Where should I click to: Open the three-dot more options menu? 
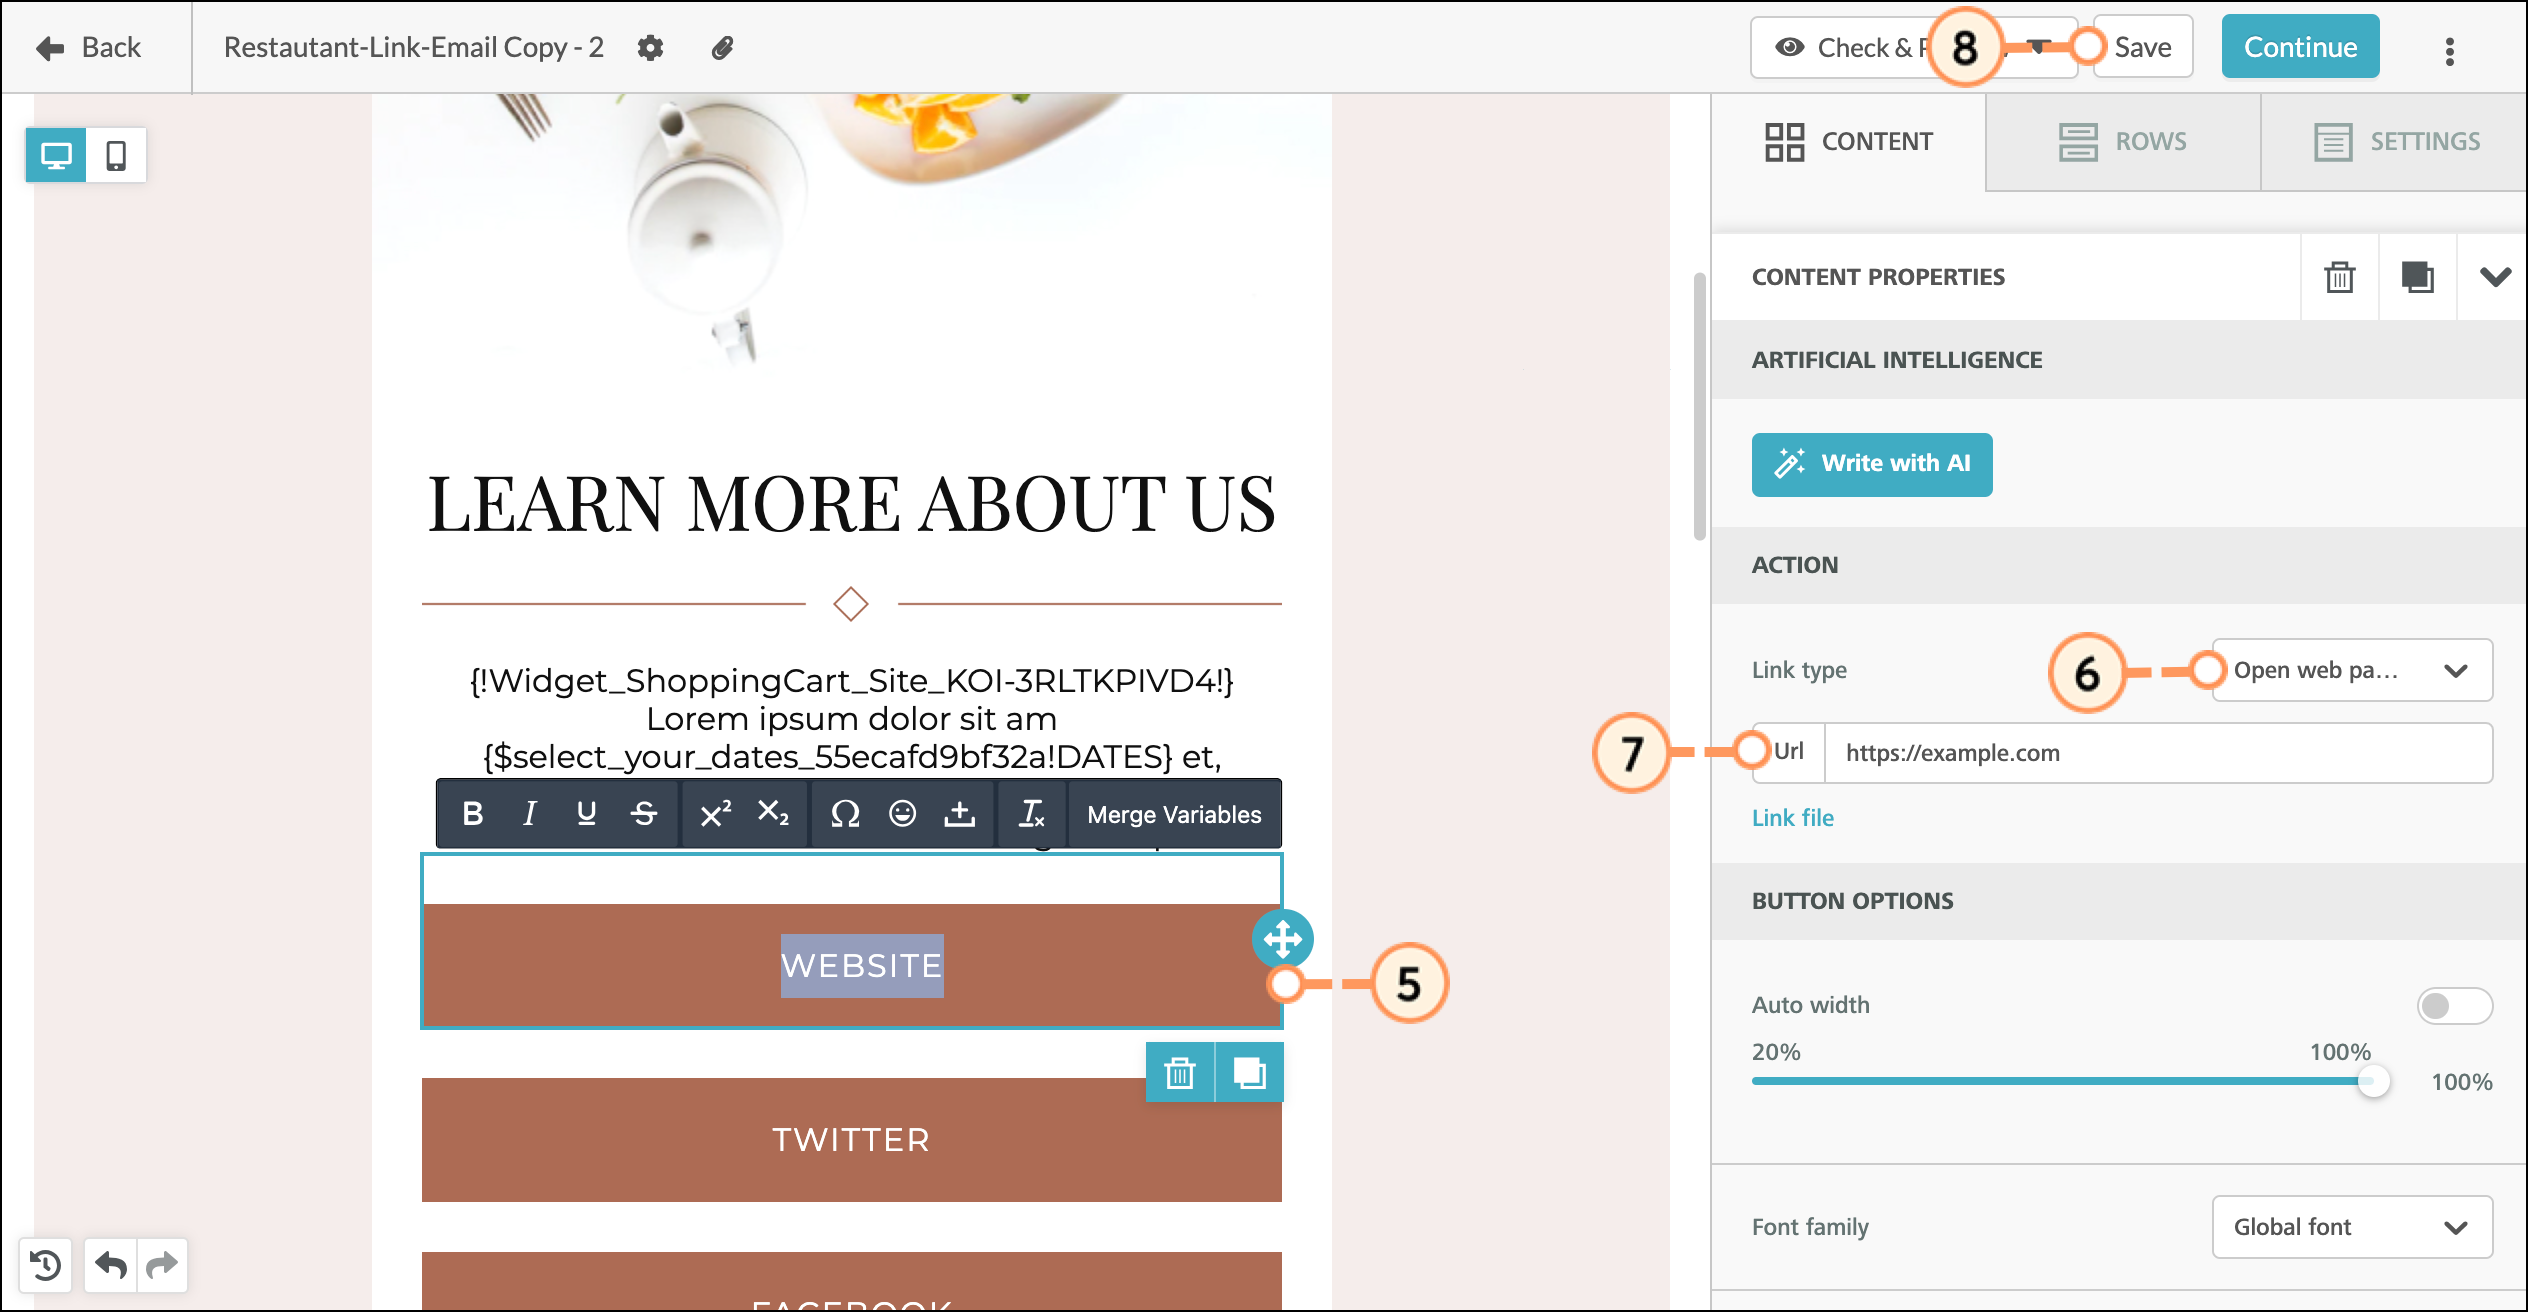pos(2449,51)
